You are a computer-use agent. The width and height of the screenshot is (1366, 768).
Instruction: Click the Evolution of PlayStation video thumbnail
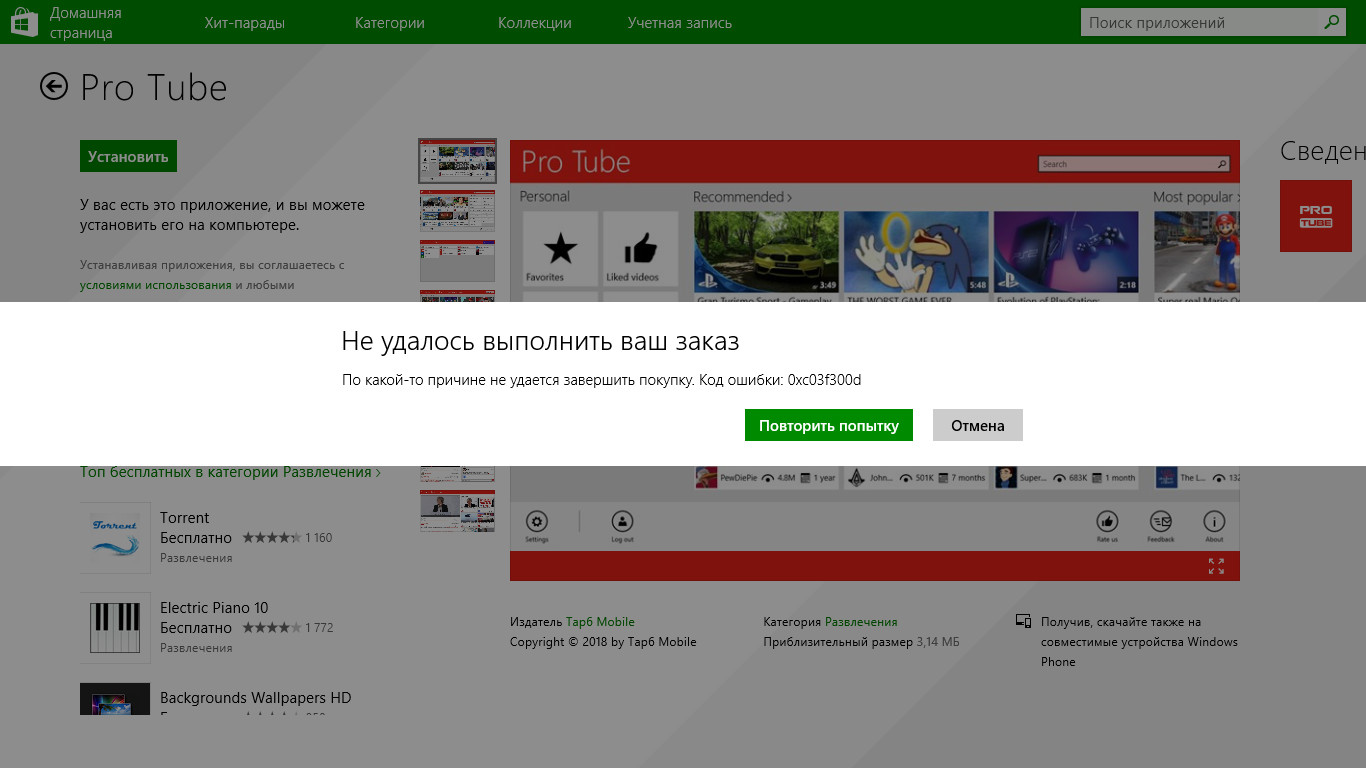[x=1066, y=250]
